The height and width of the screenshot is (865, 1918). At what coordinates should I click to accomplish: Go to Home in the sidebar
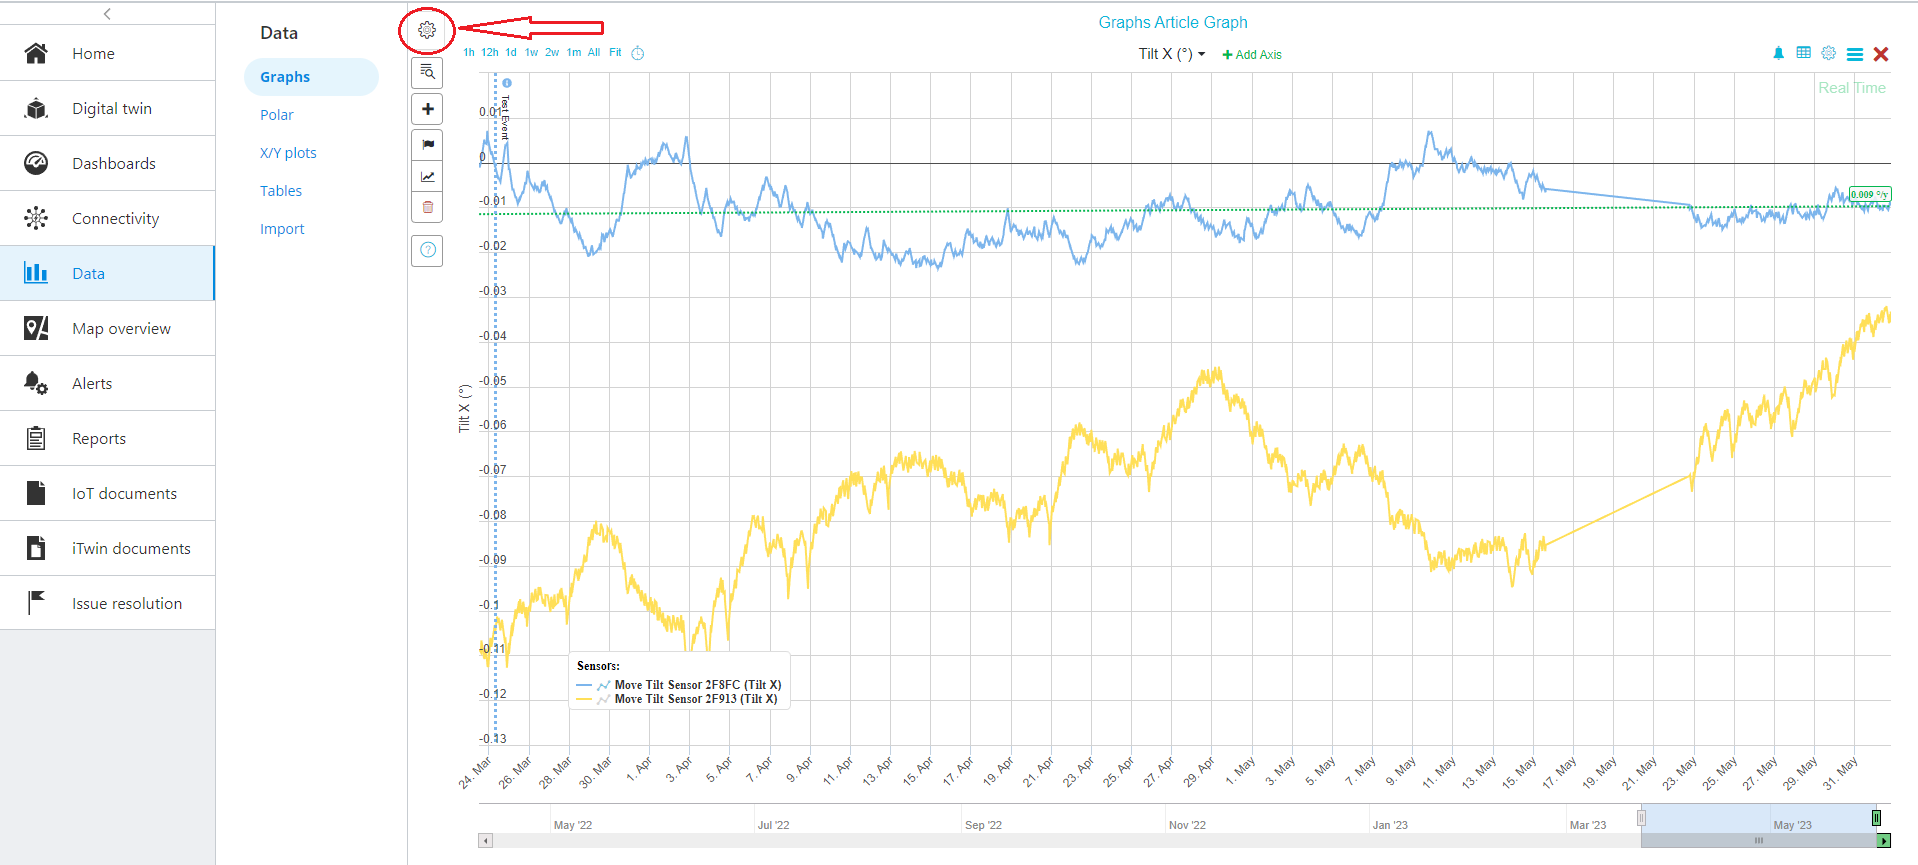[x=107, y=53]
